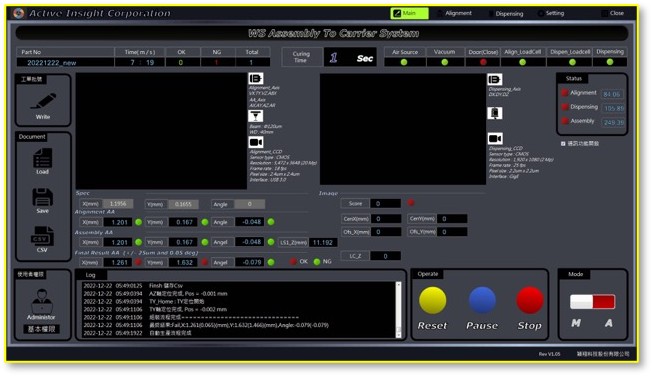Click the CSV export icon
This screenshot has height=376, width=652.
(42, 236)
